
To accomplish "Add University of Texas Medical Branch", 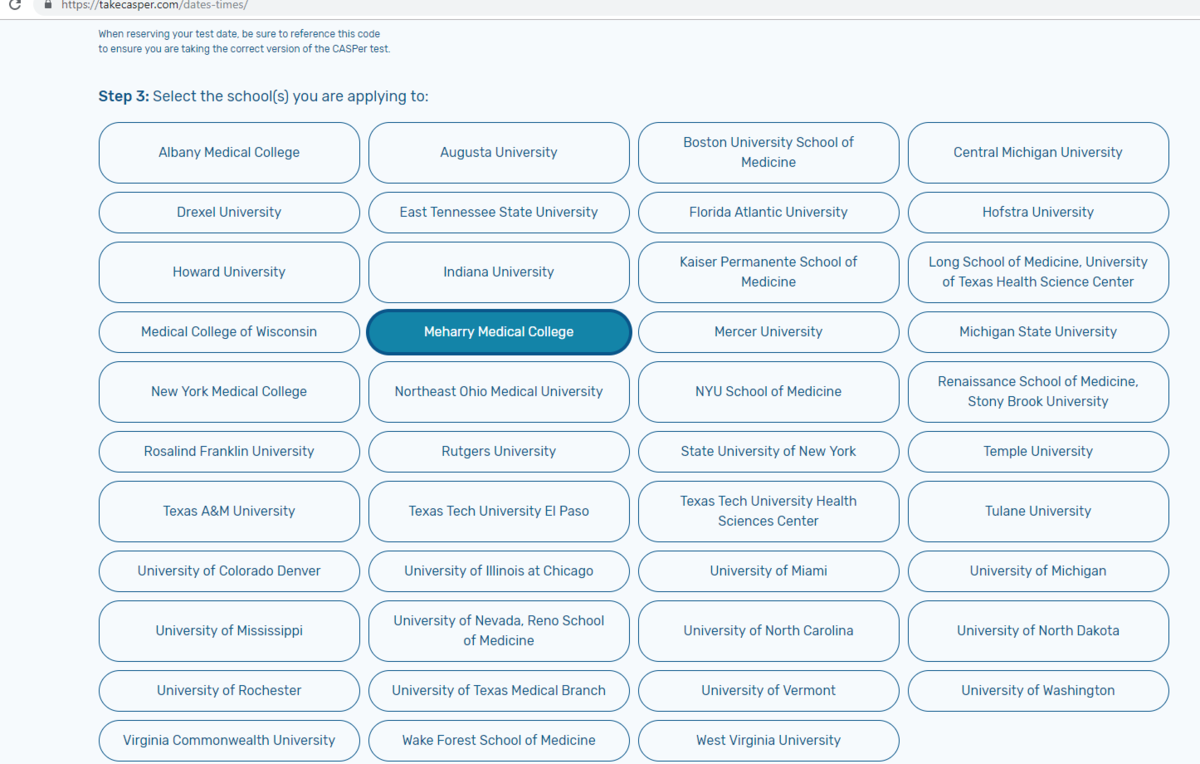I will tap(499, 691).
